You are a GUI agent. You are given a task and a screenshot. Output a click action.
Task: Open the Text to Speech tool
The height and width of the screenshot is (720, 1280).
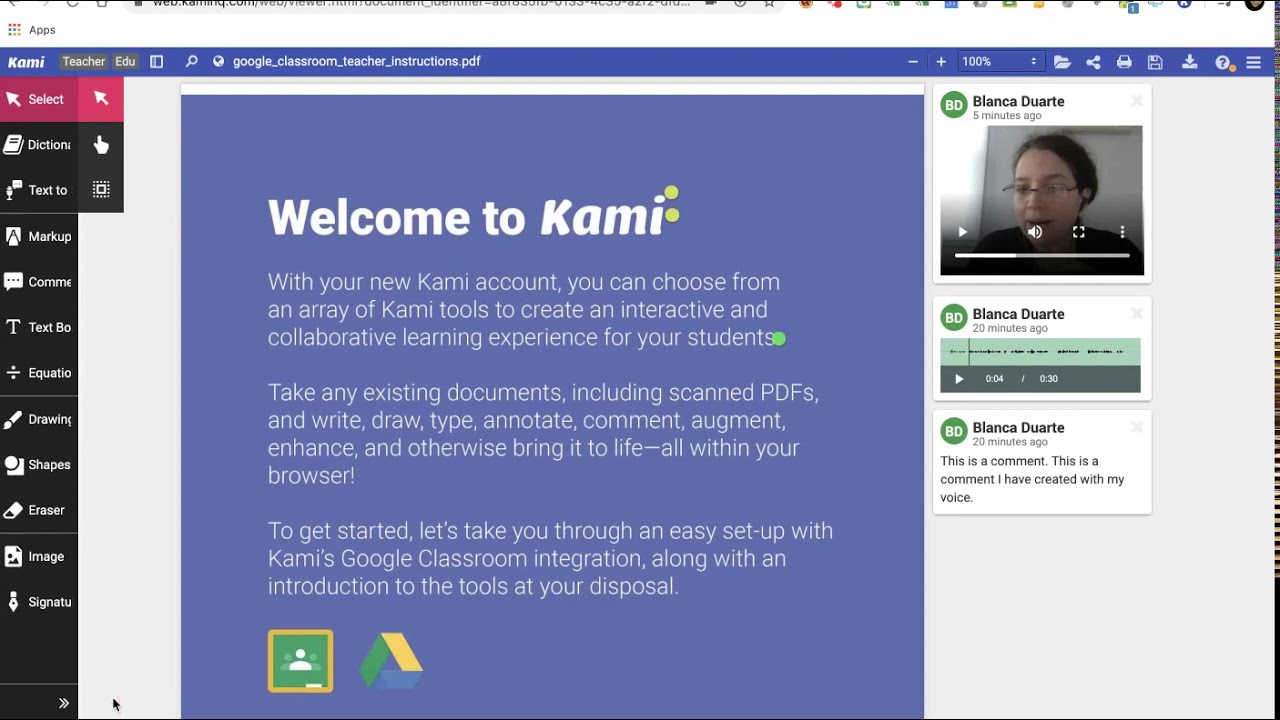click(x=38, y=190)
